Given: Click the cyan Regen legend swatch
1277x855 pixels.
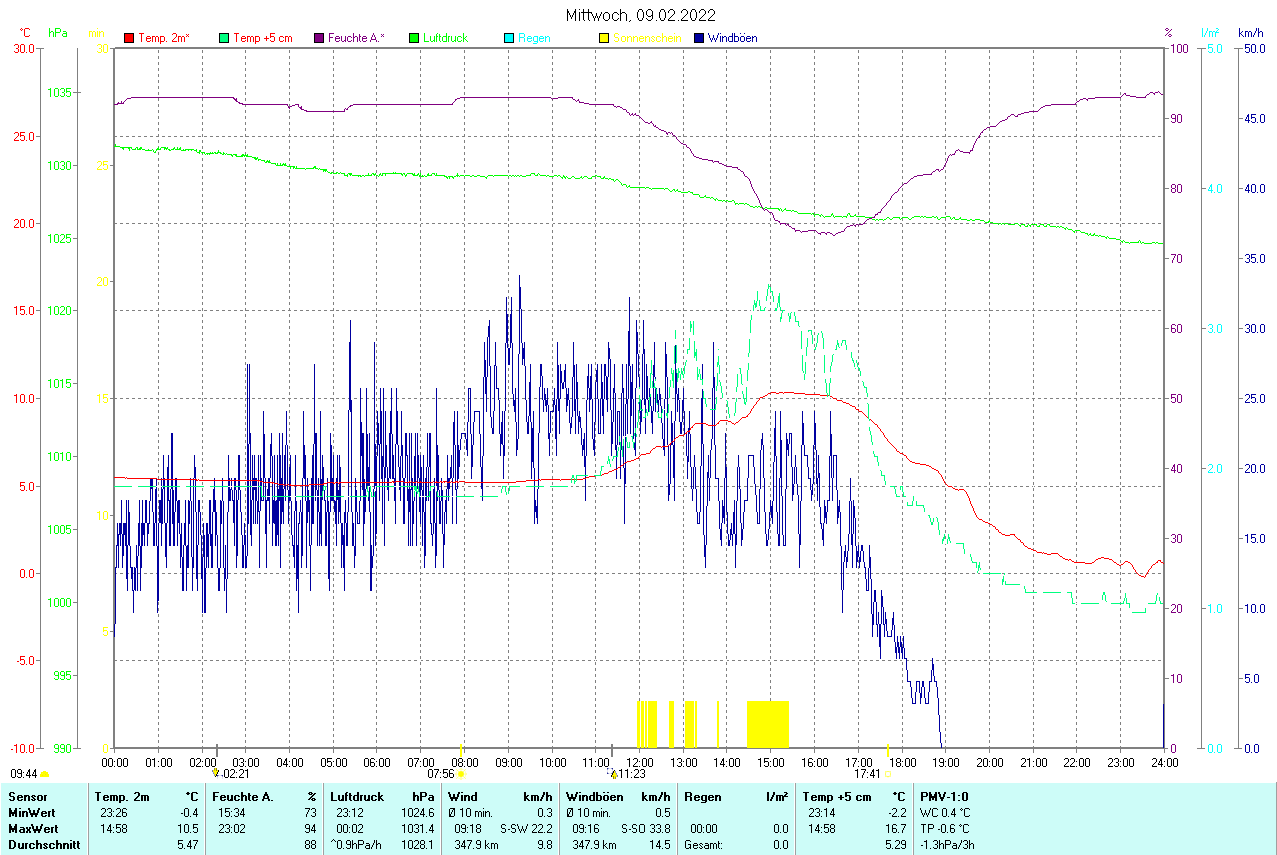Looking at the screenshot, I should 509,38.
